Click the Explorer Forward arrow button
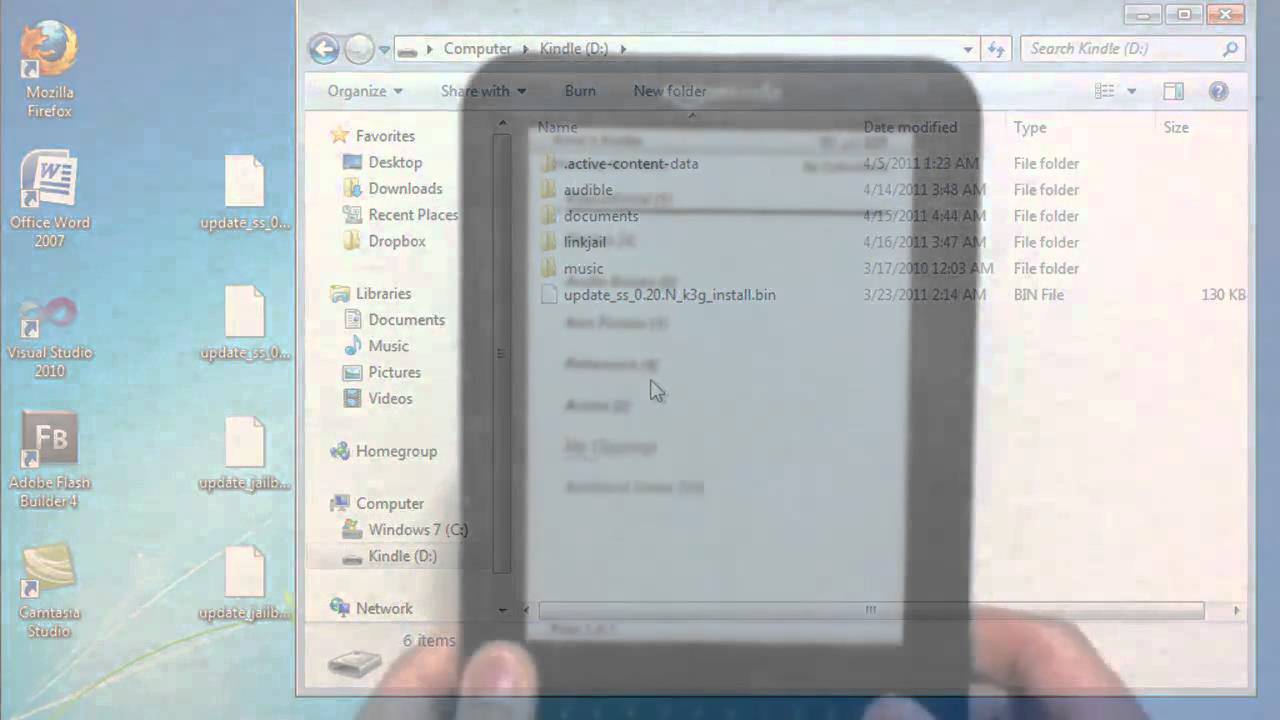1280x720 pixels. tap(359, 48)
